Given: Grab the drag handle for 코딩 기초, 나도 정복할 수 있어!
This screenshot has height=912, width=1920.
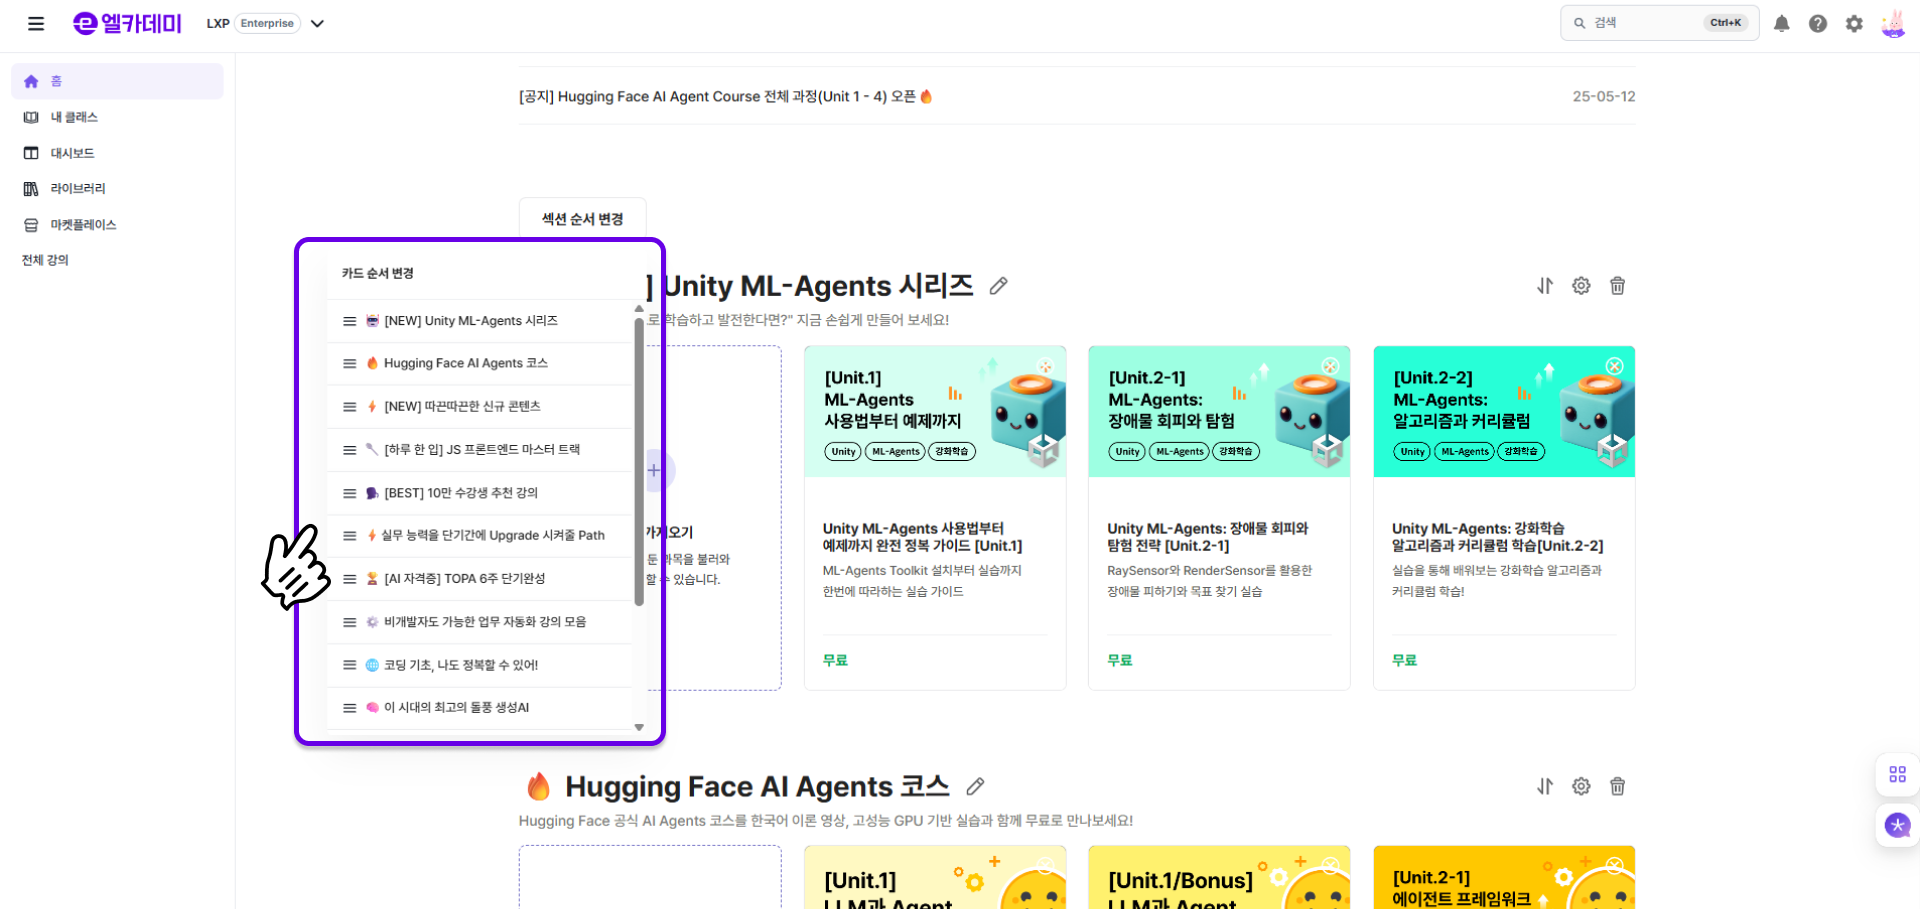Looking at the screenshot, I should point(349,665).
